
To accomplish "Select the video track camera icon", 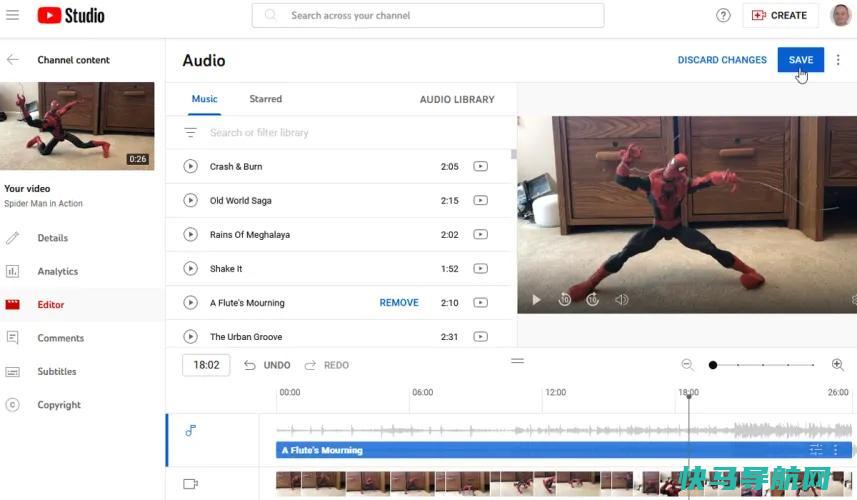I will pos(190,484).
